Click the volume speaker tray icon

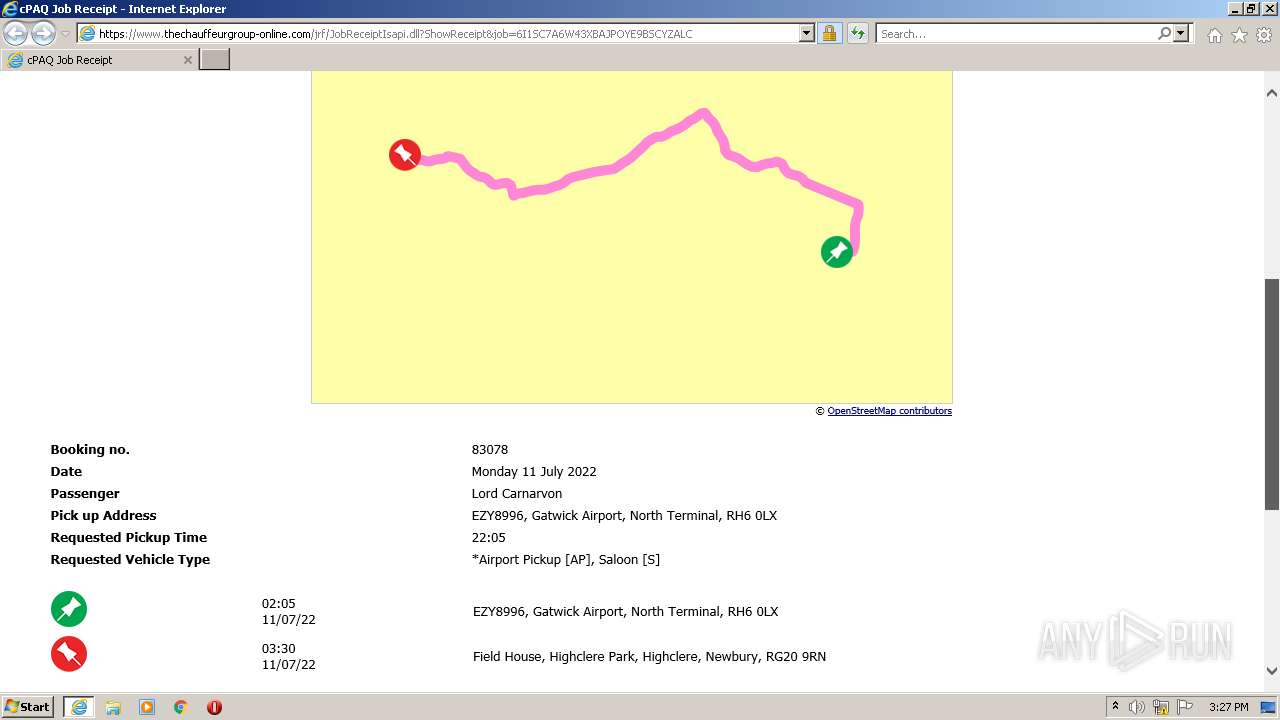(x=1137, y=707)
